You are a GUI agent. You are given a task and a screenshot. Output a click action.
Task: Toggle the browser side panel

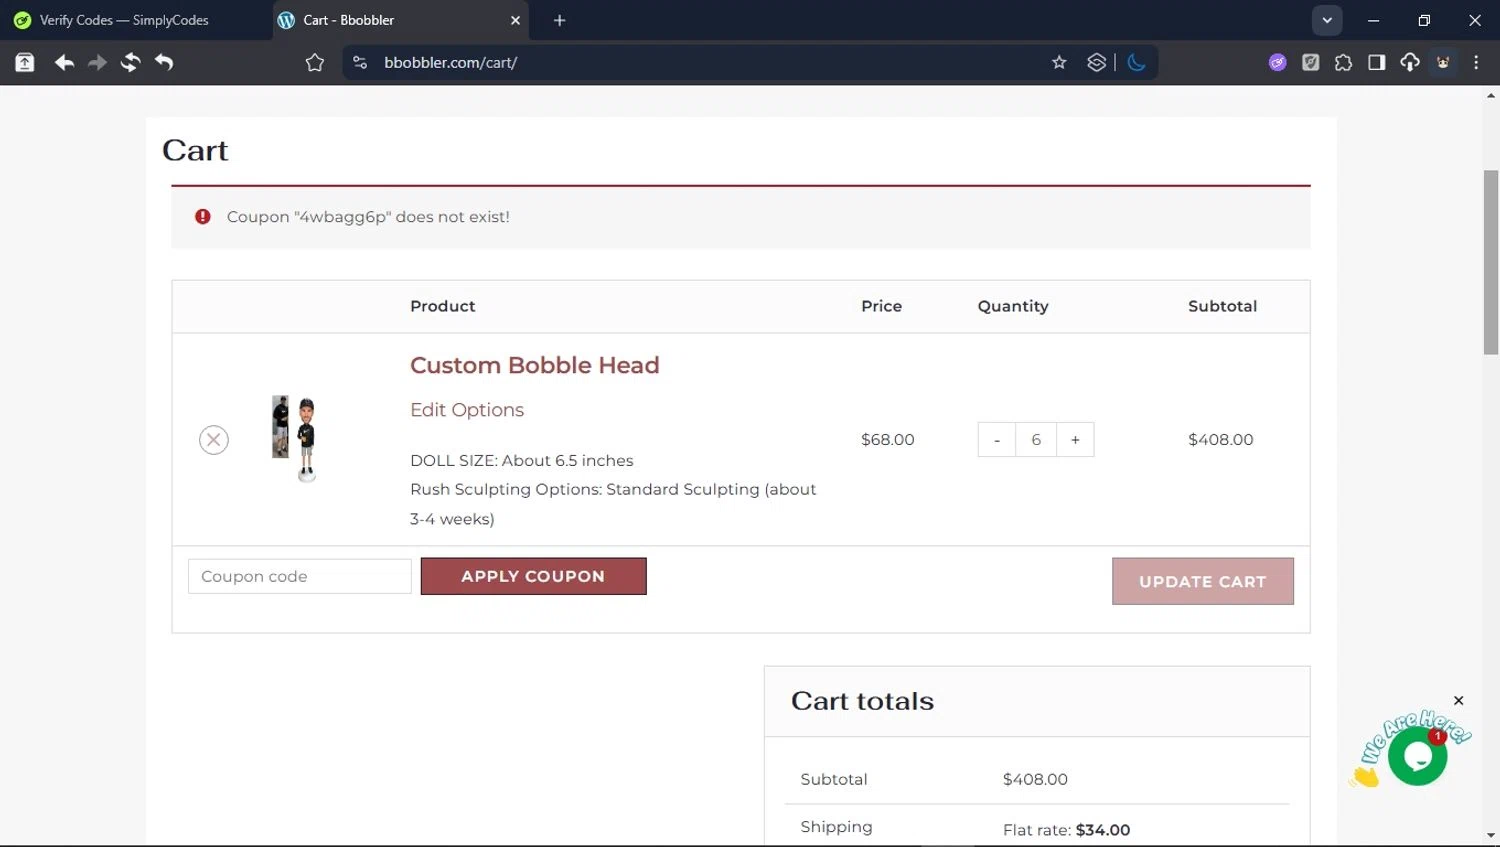1376,62
